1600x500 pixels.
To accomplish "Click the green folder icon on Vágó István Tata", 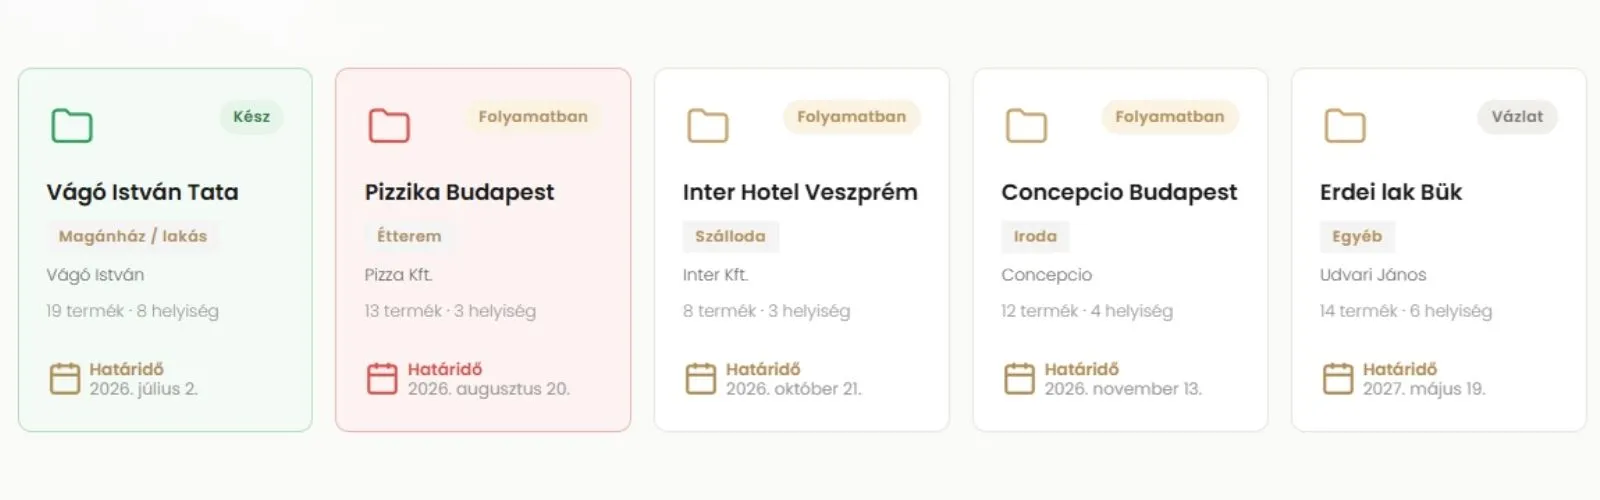I will pyautogui.click(x=72, y=126).
